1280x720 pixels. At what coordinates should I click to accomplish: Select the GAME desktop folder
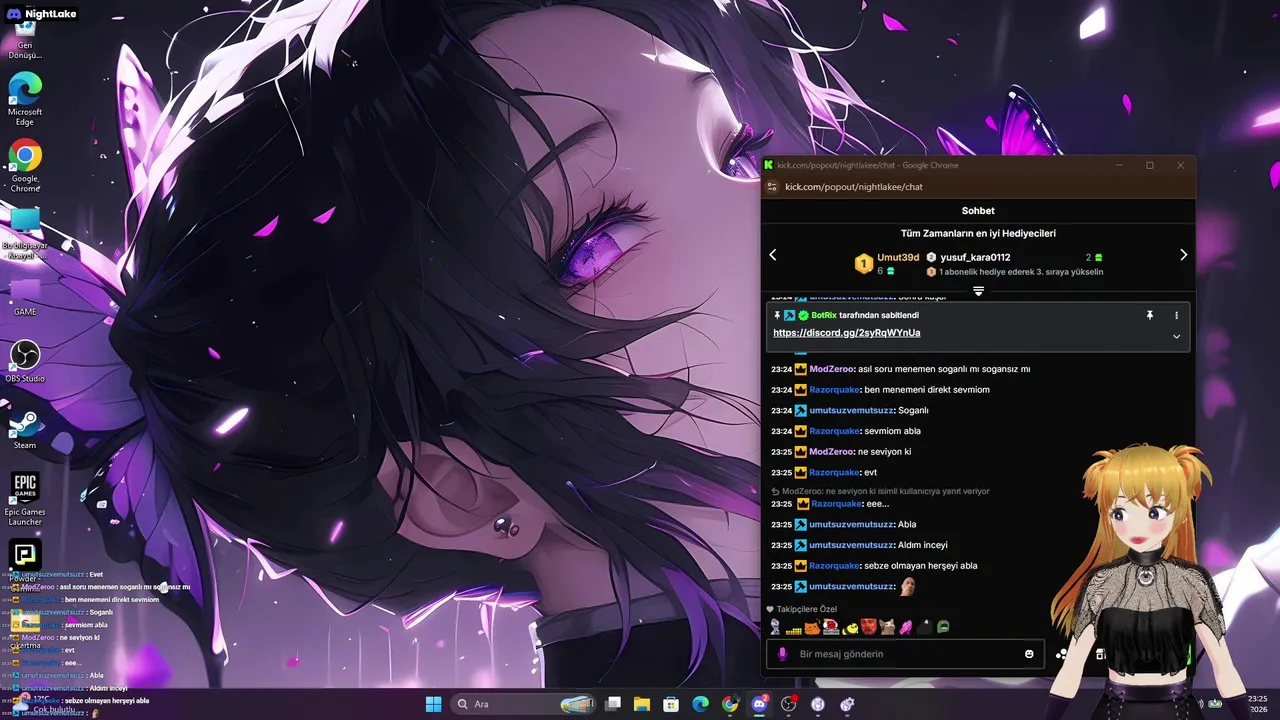[x=25, y=297]
